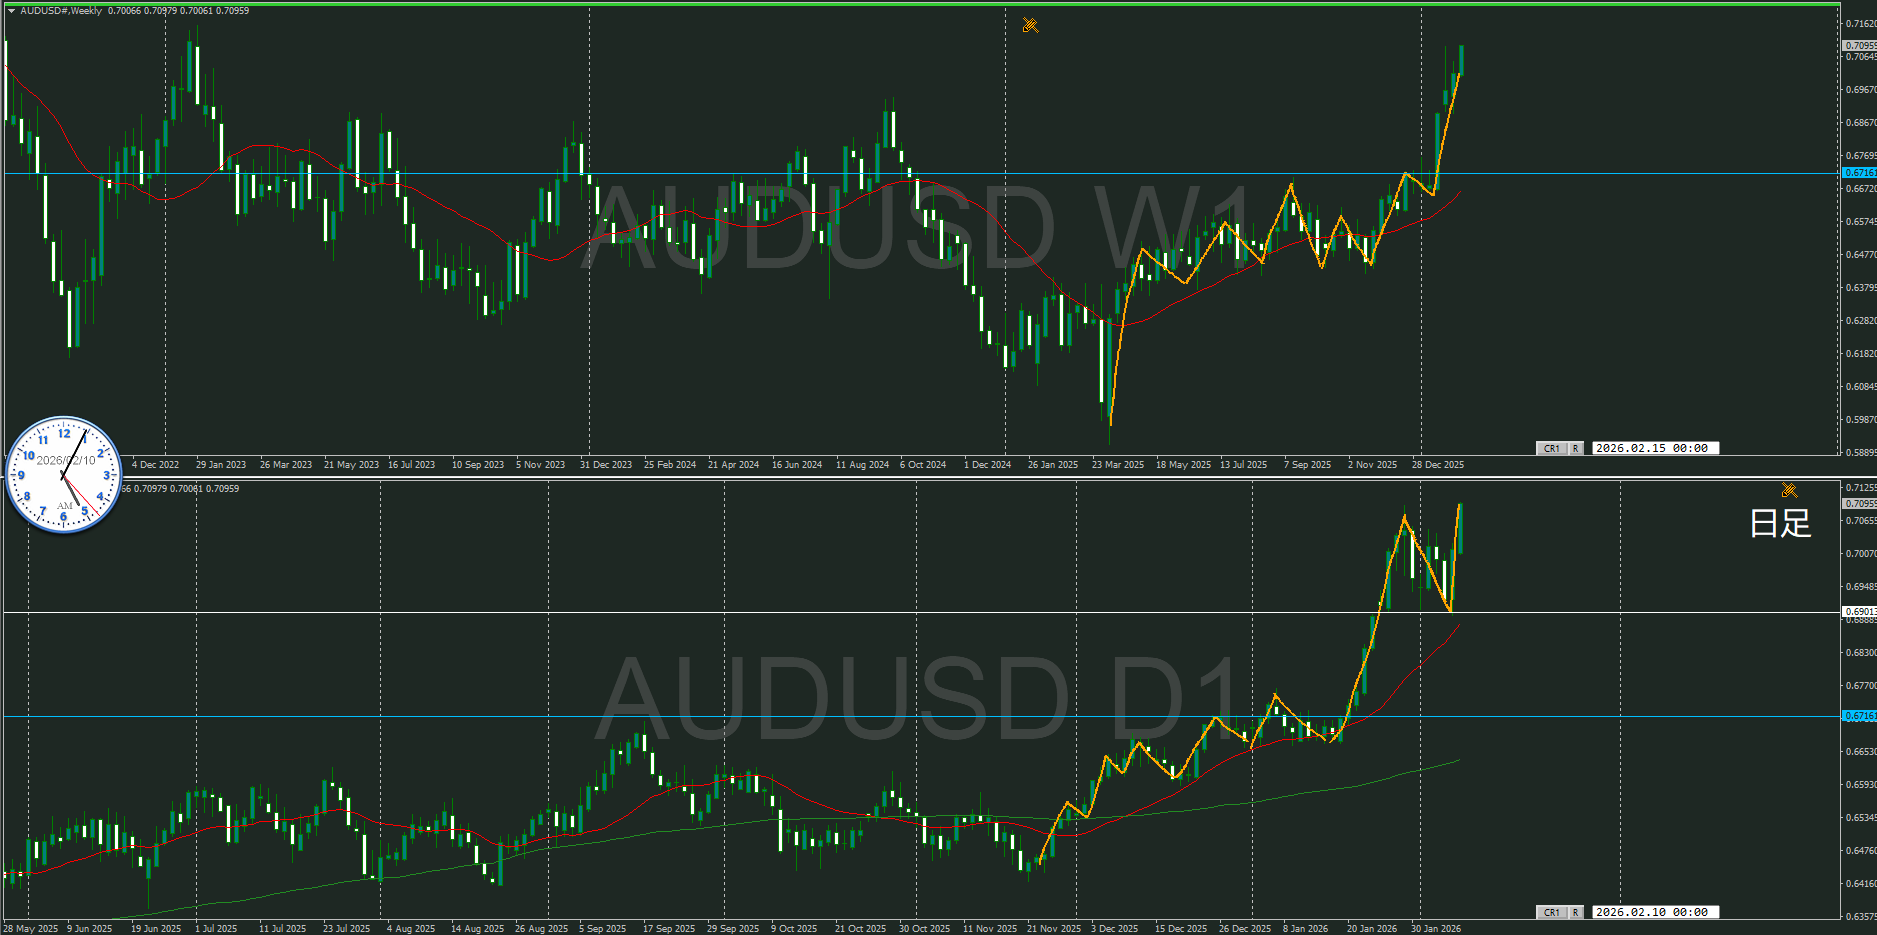The image size is (1877, 935).
Task: Click cyan 0.67161 price tag on weekly scale
Action: tap(1859, 173)
